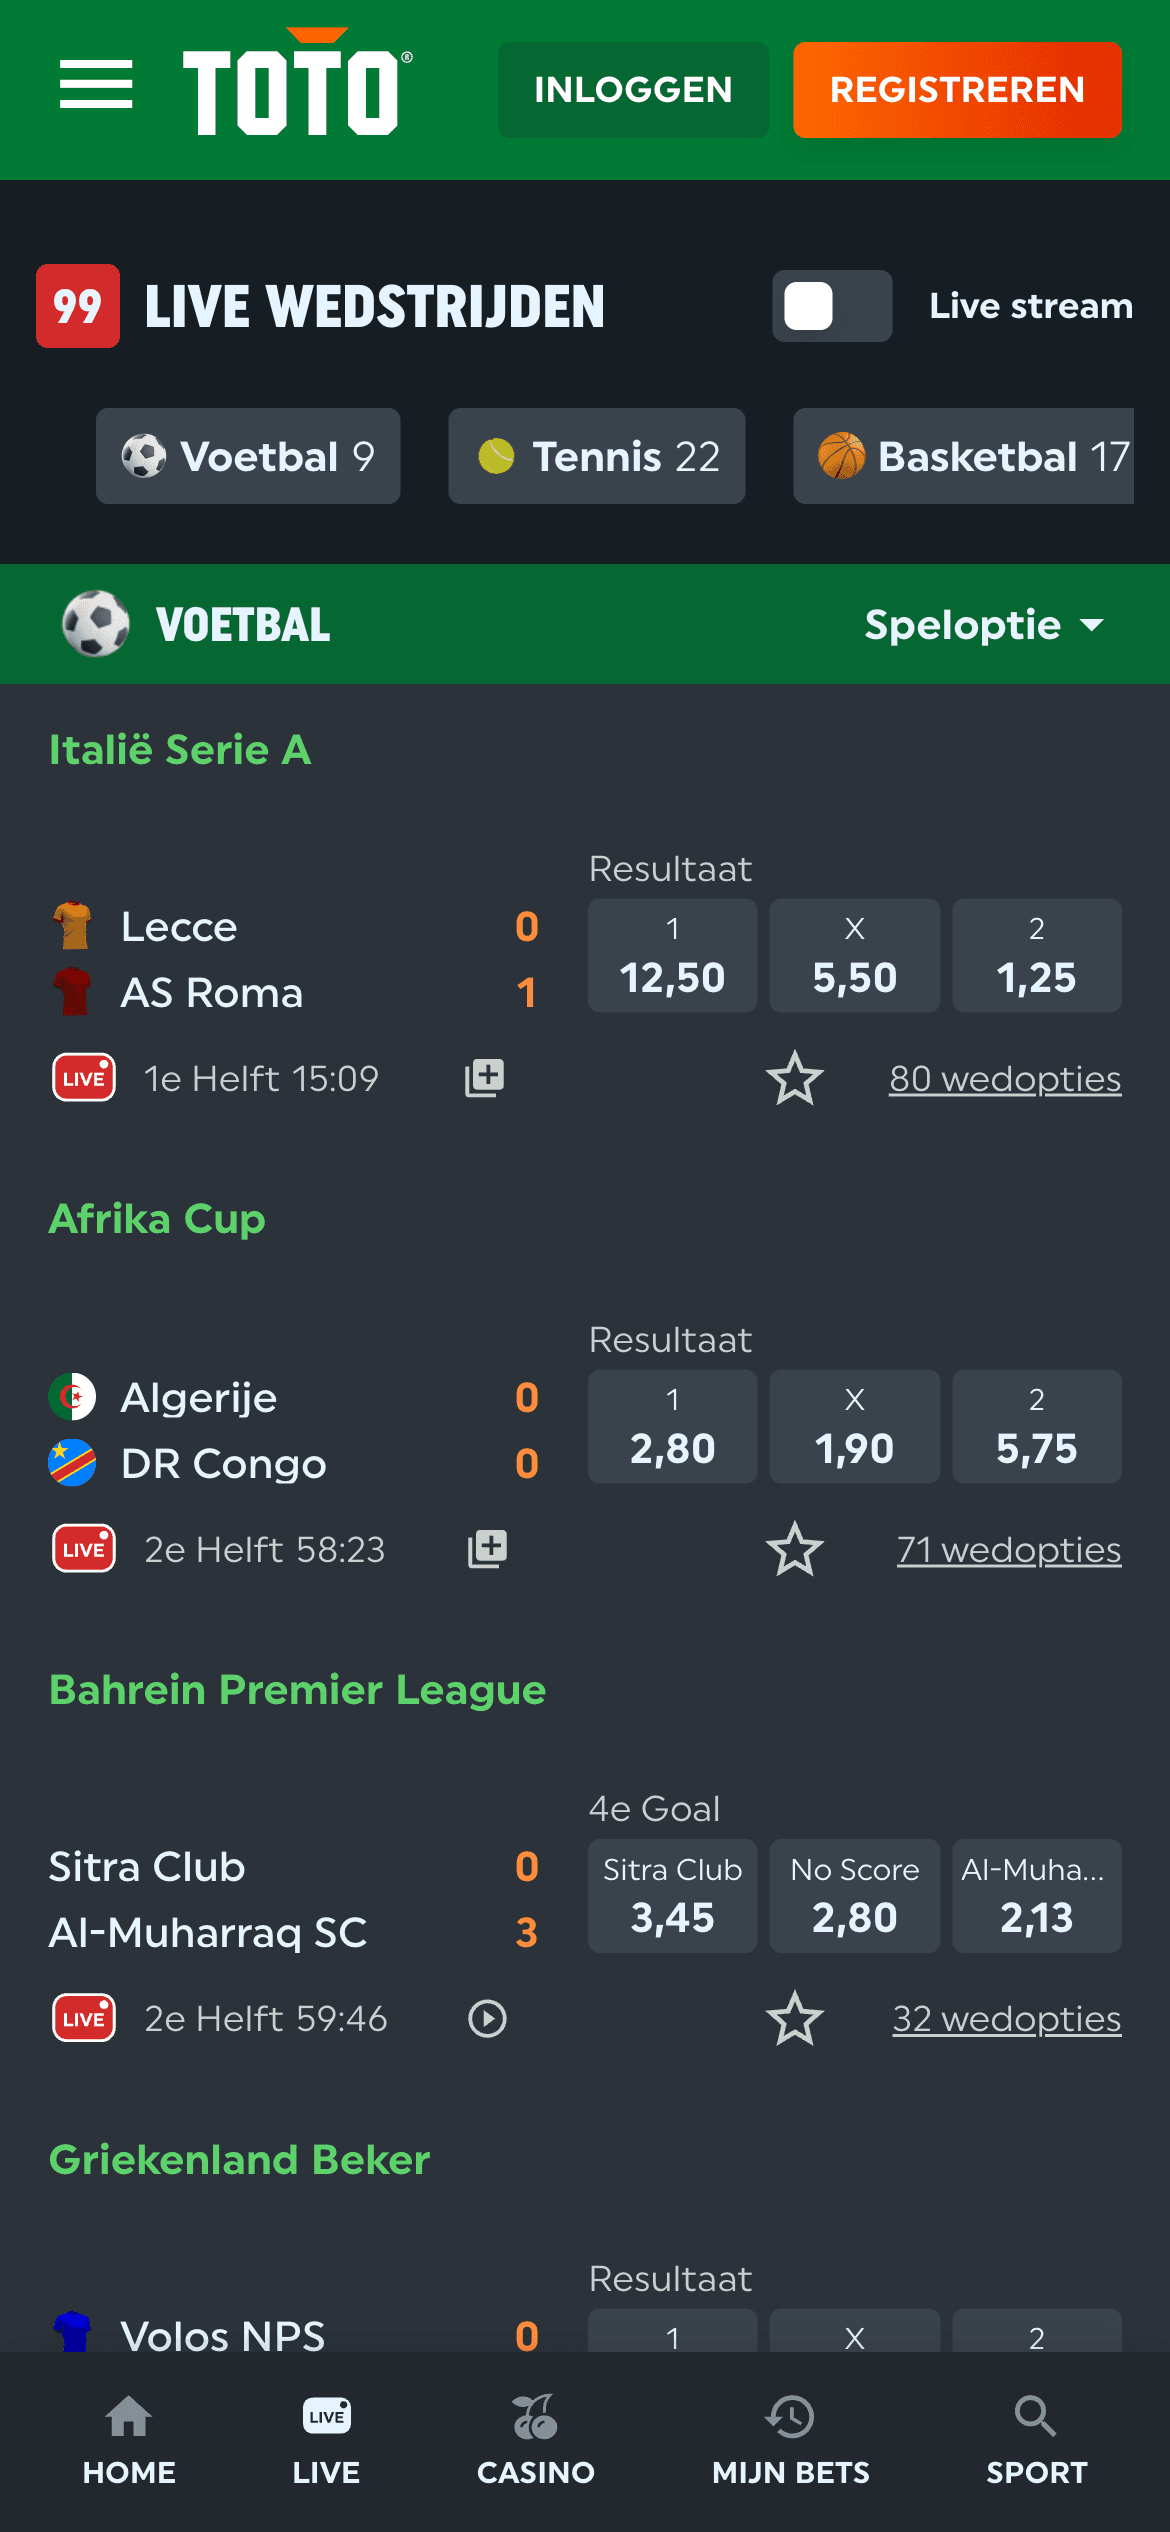Toggle the Live stream switch
The image size is (1170, 2532).
pos(831,306)
